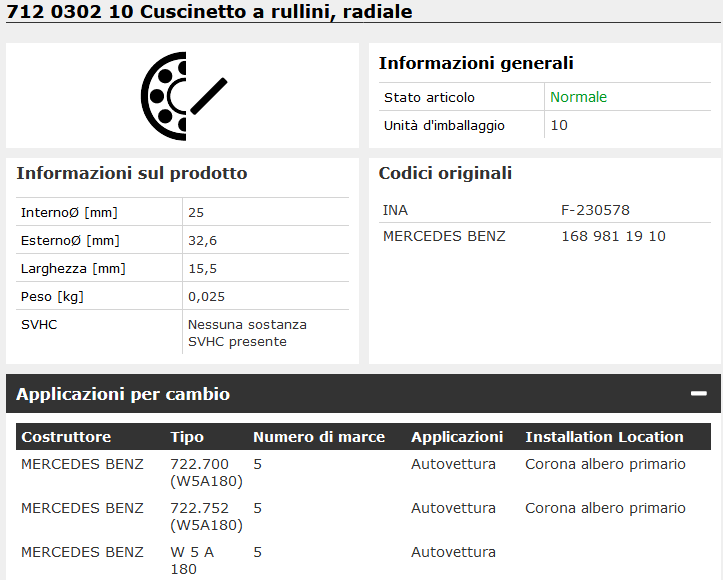Image resolution: width=723 pixels, height=580 pixels.
Task: Click the Mercedes code 168 981 19 10
Action: 613,236
